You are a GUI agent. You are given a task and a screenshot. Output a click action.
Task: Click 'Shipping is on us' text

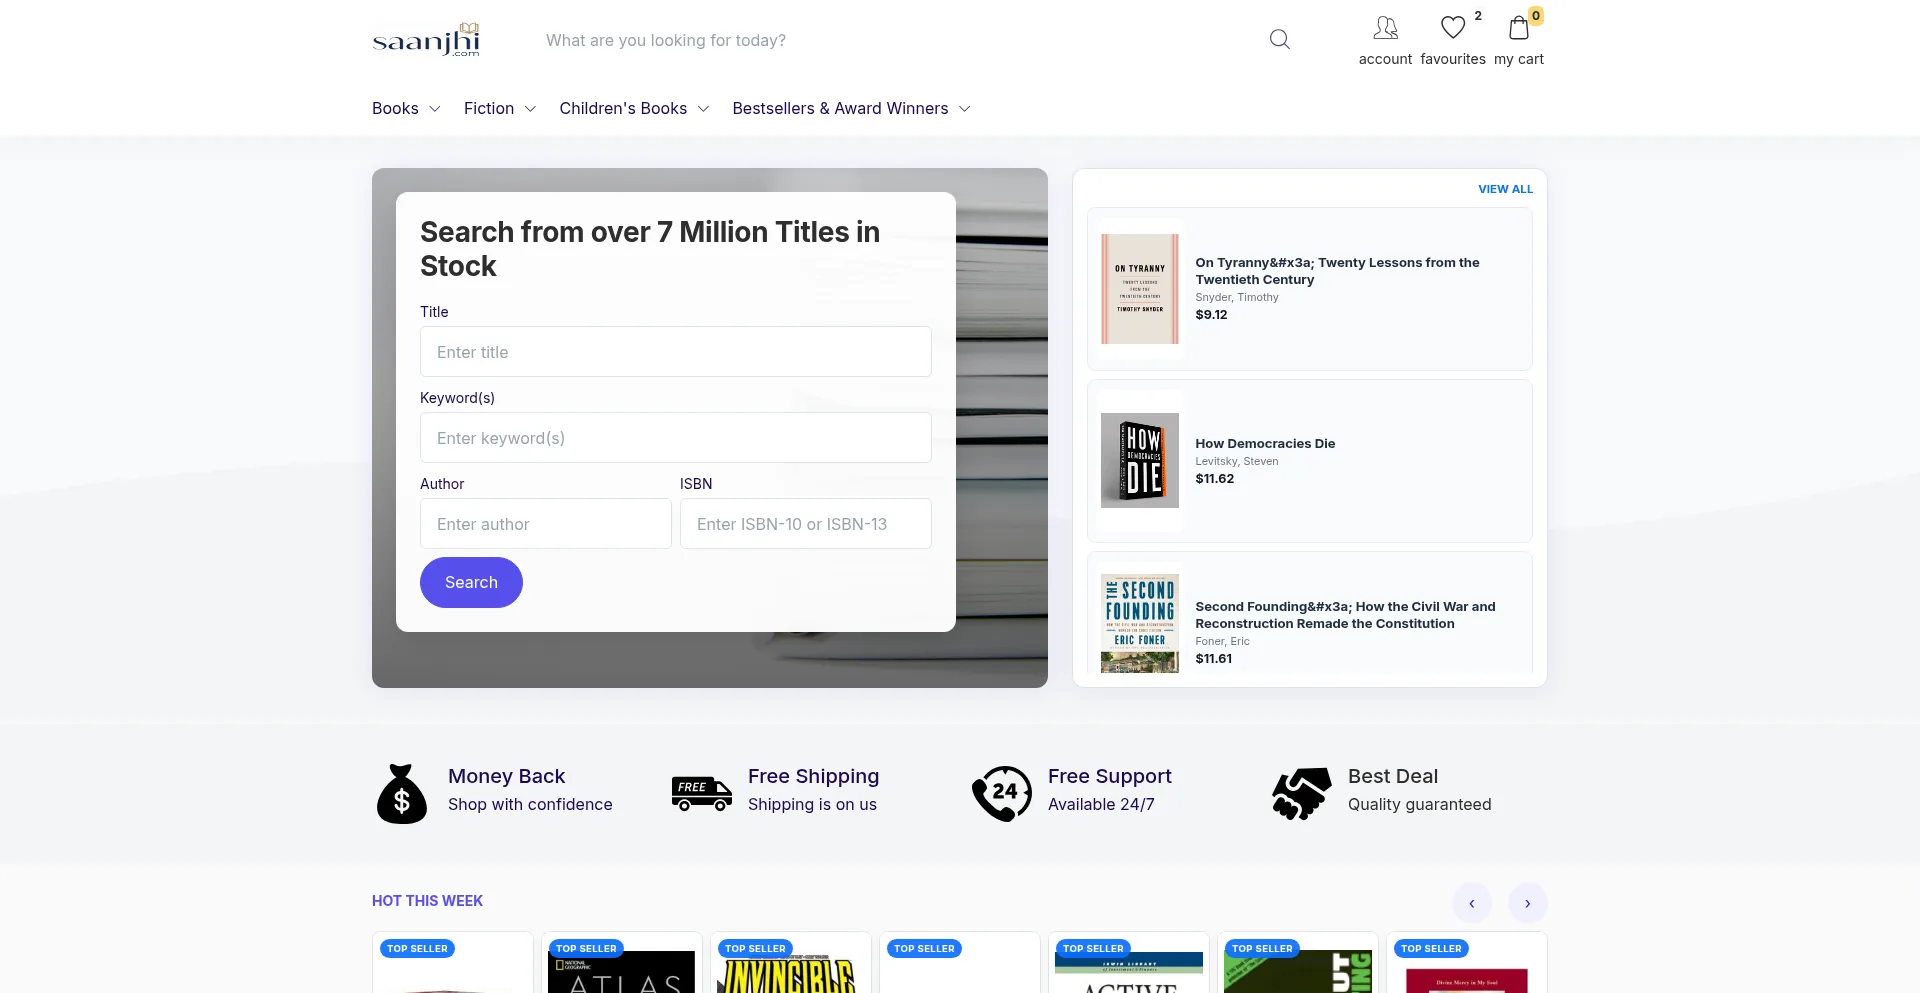coord(812,805)
